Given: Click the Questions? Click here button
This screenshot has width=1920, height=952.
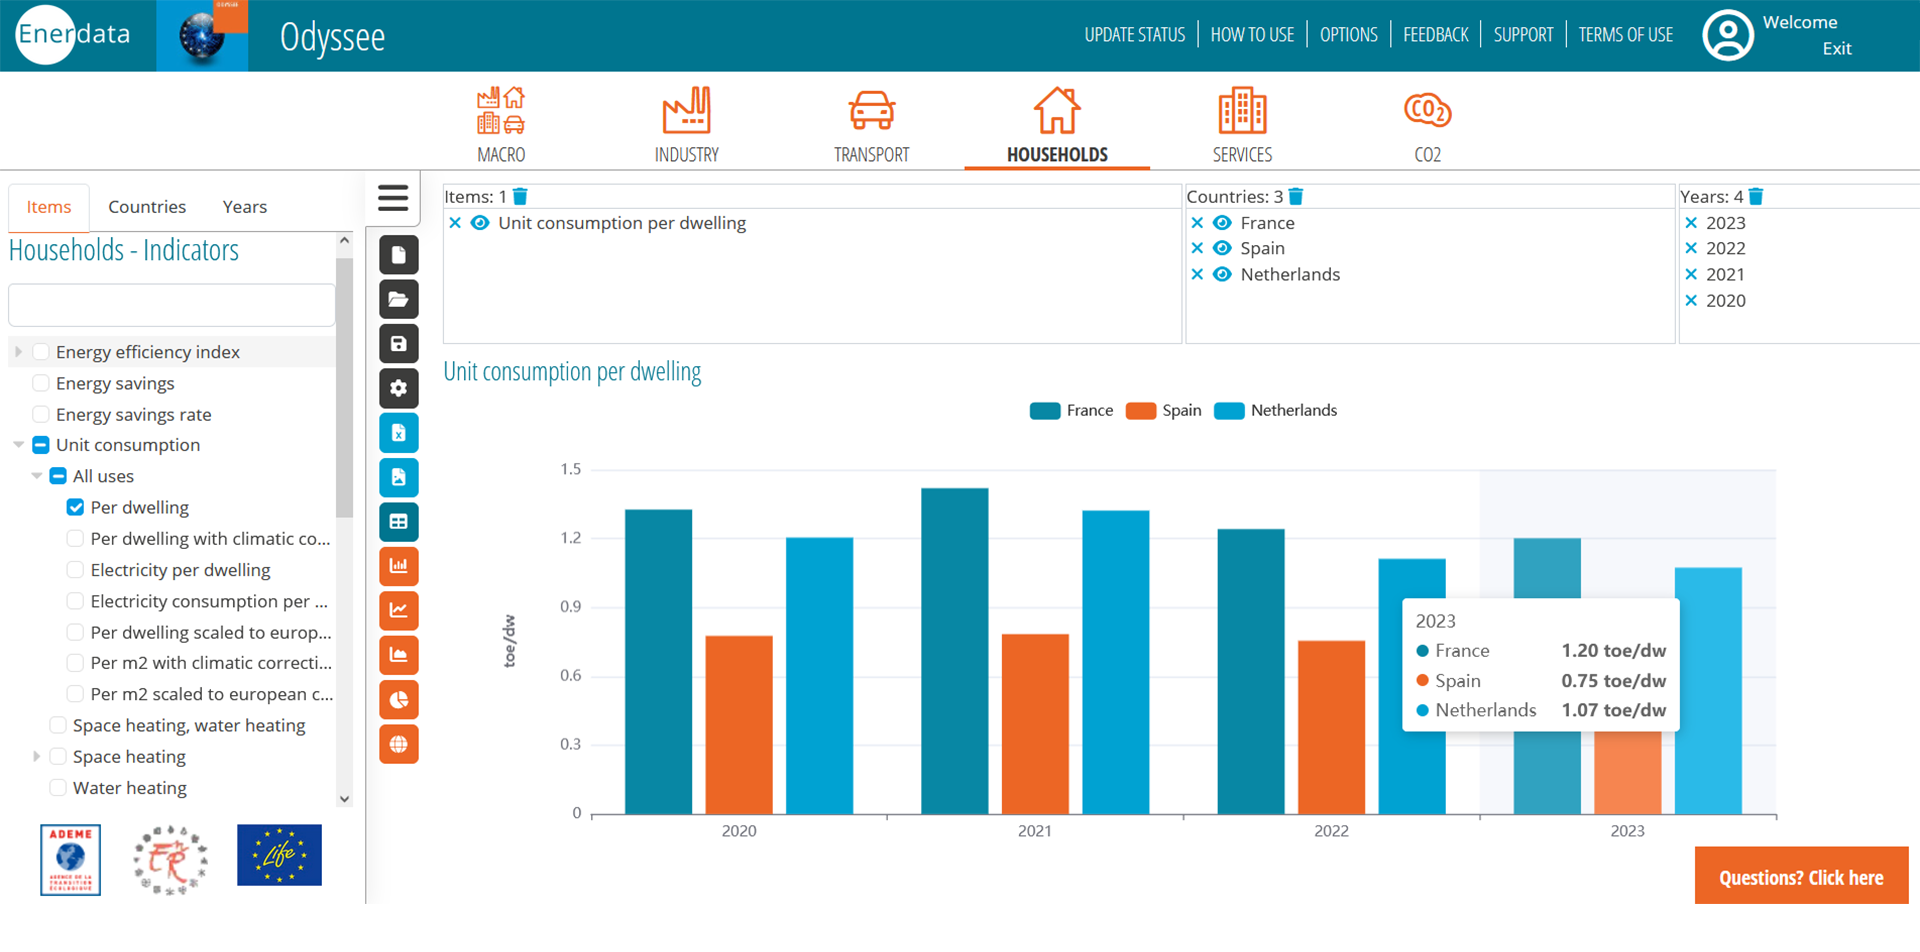Looking at the screenshot, I should [1800, 877].
